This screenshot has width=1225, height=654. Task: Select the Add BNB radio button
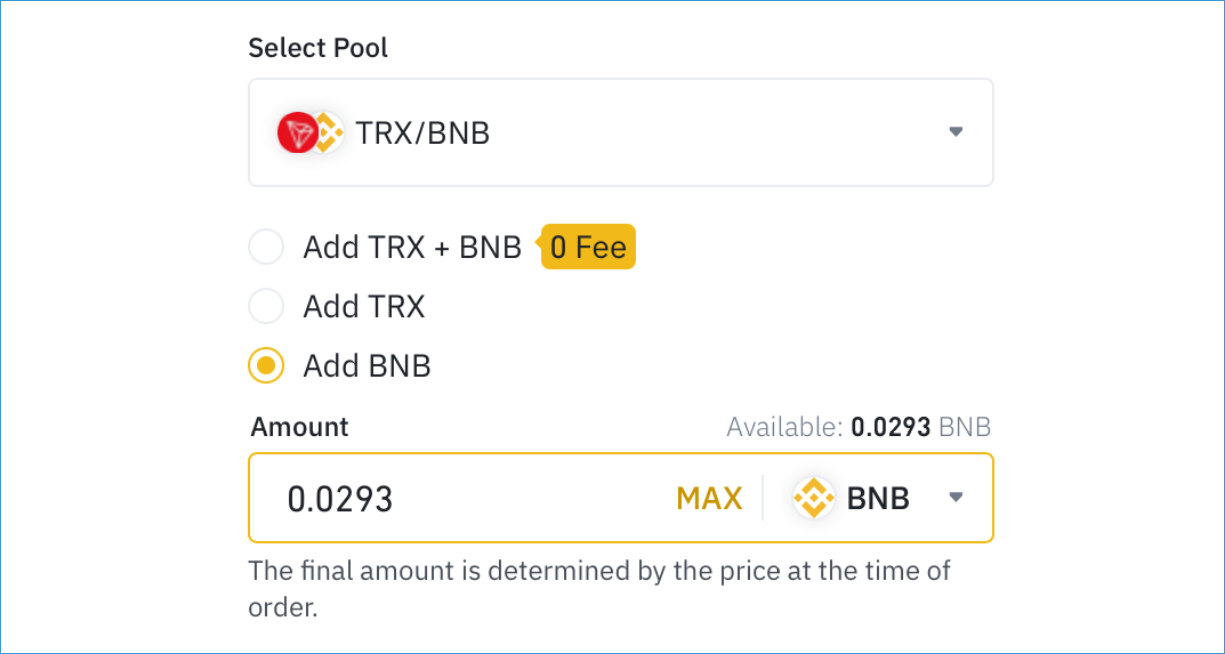point(266,366)
